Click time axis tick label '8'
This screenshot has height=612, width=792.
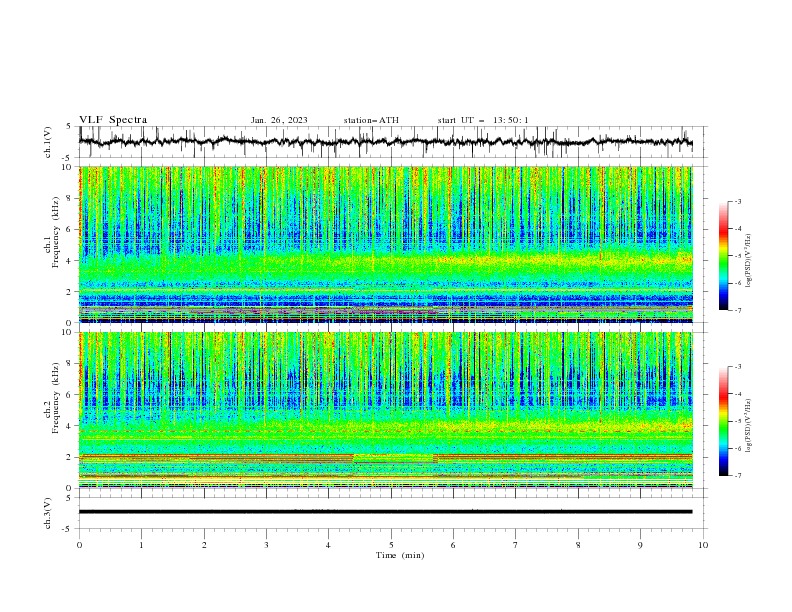(578, 545)
